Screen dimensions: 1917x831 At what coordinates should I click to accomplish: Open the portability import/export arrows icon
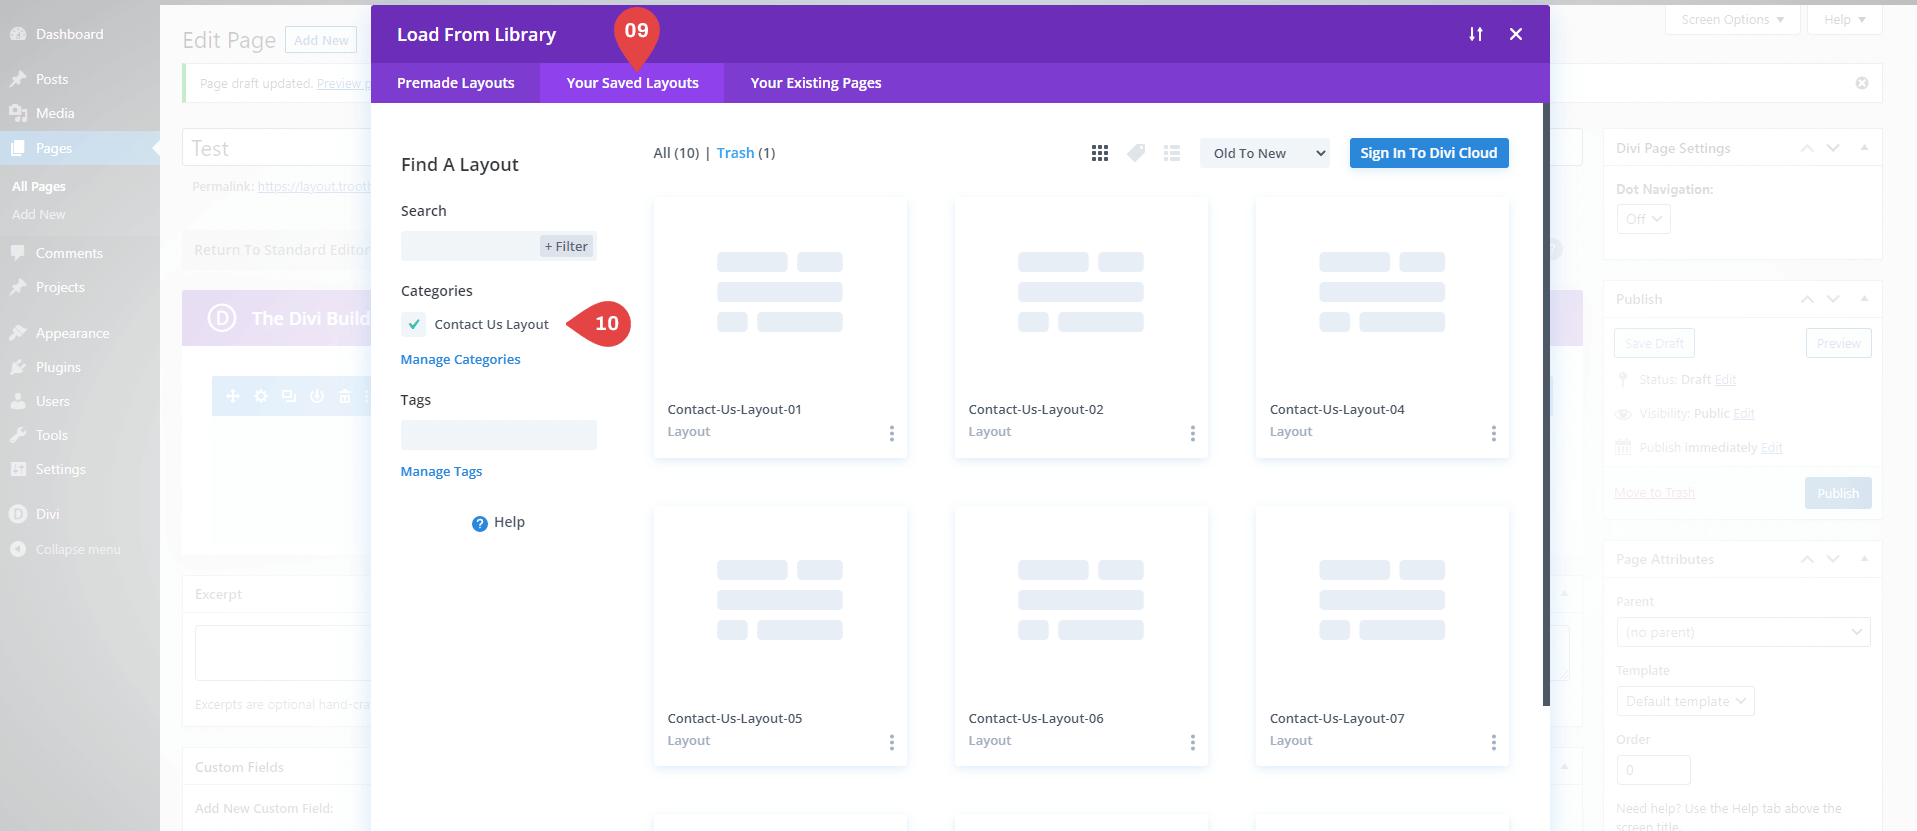coord(1476,34)
